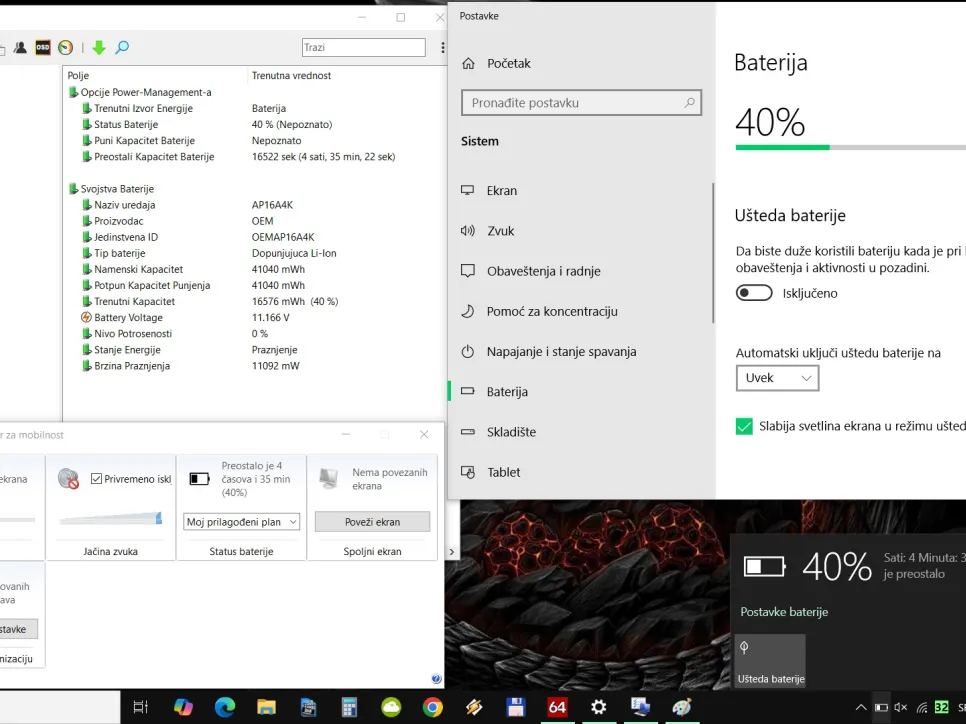Click the Poveži ekran button

pos(372,522)
